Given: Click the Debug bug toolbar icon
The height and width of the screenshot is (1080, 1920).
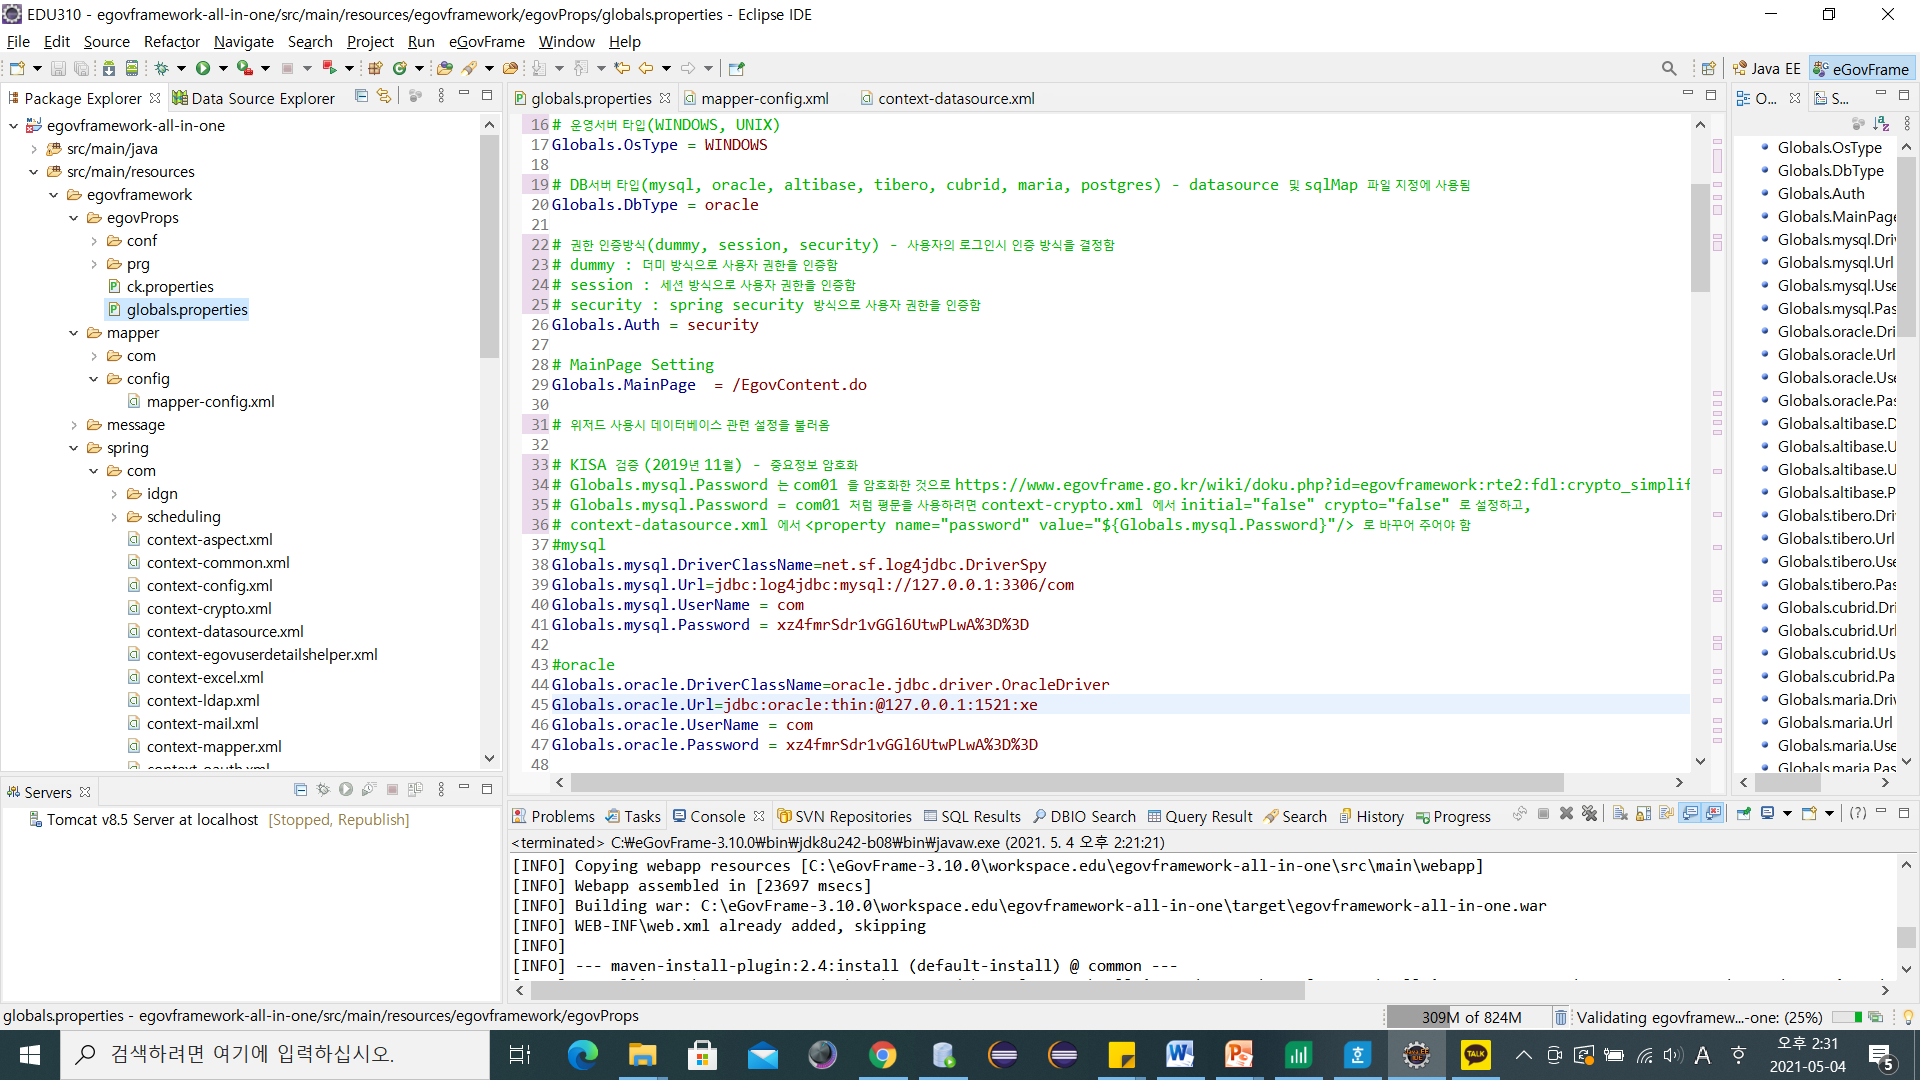Looking at the screenshot, I should (161, 69).
